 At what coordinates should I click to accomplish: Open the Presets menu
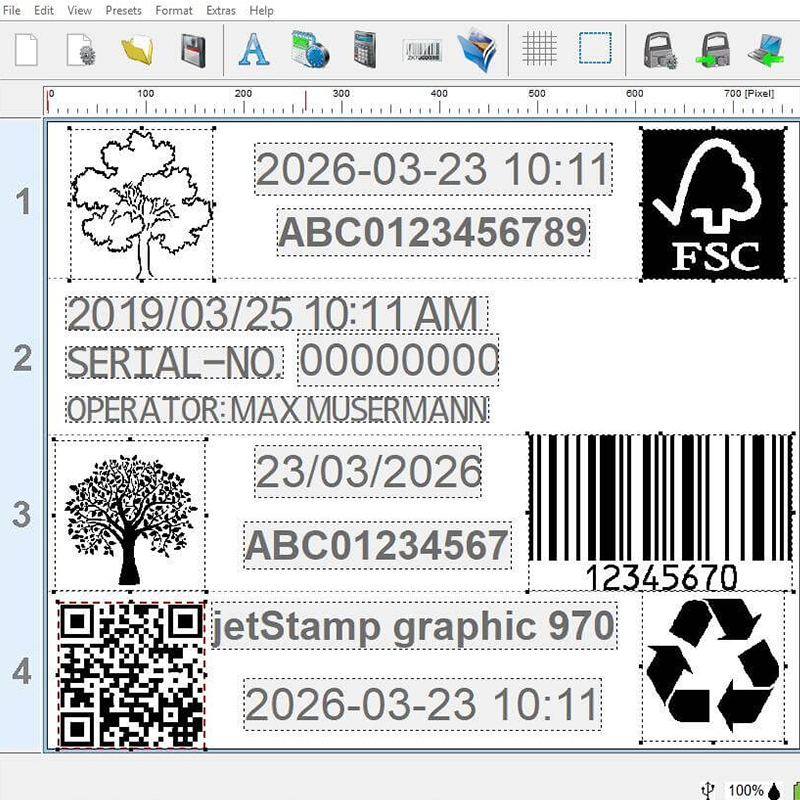coord(123,10)
